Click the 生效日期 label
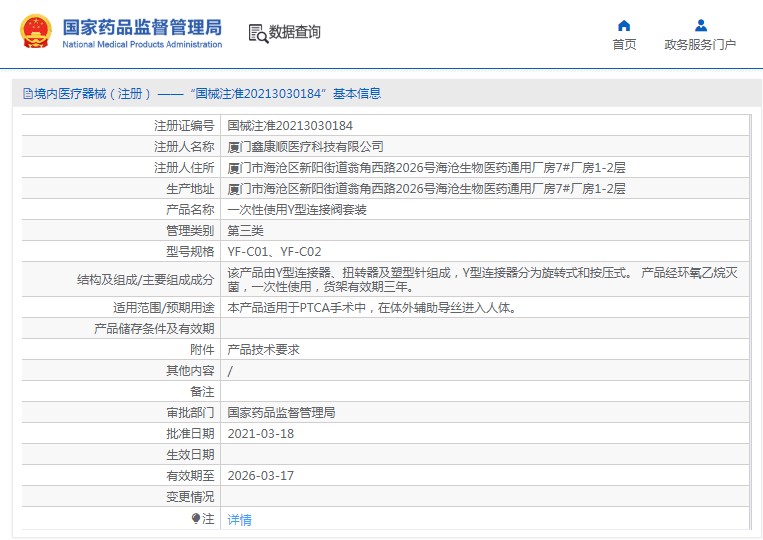 [190, 454]
